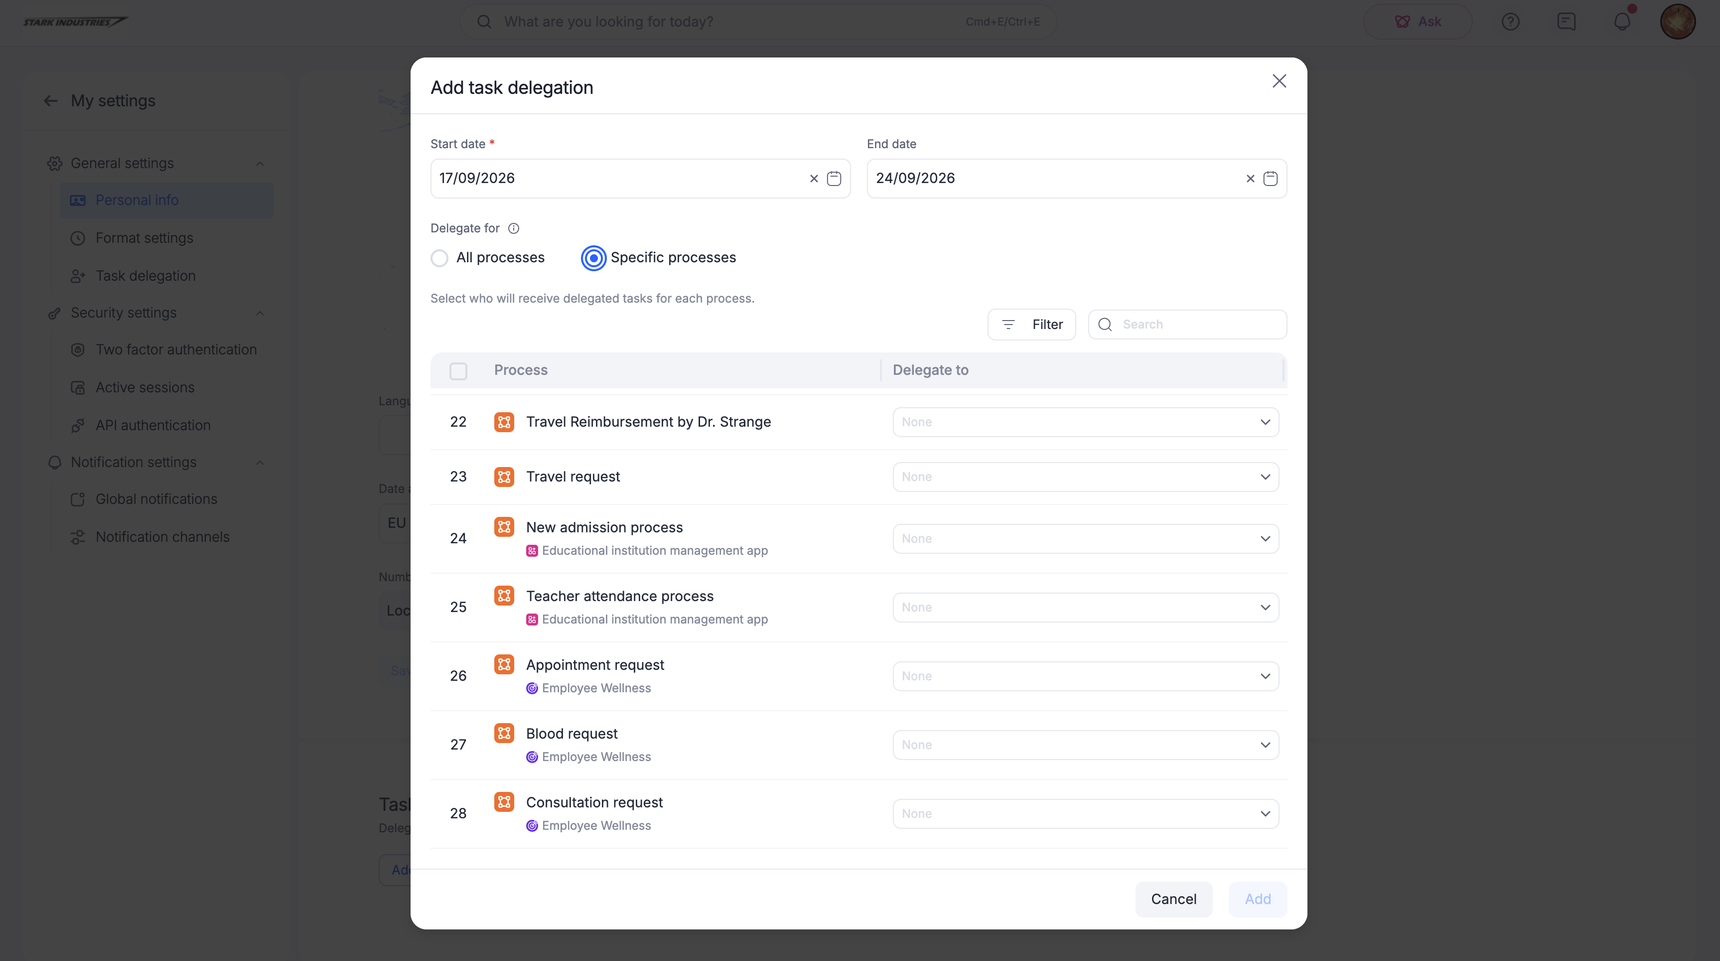The height and width of the screenshot is (961, 1720).
Task: Click the Filter button
Action: point(1031,325)
